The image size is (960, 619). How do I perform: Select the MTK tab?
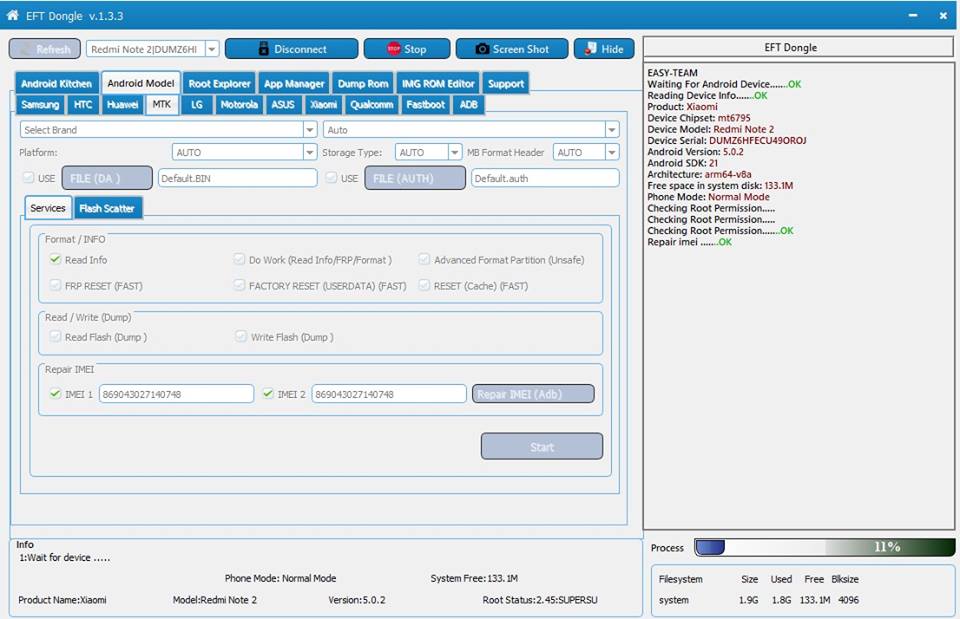(162, 105)
